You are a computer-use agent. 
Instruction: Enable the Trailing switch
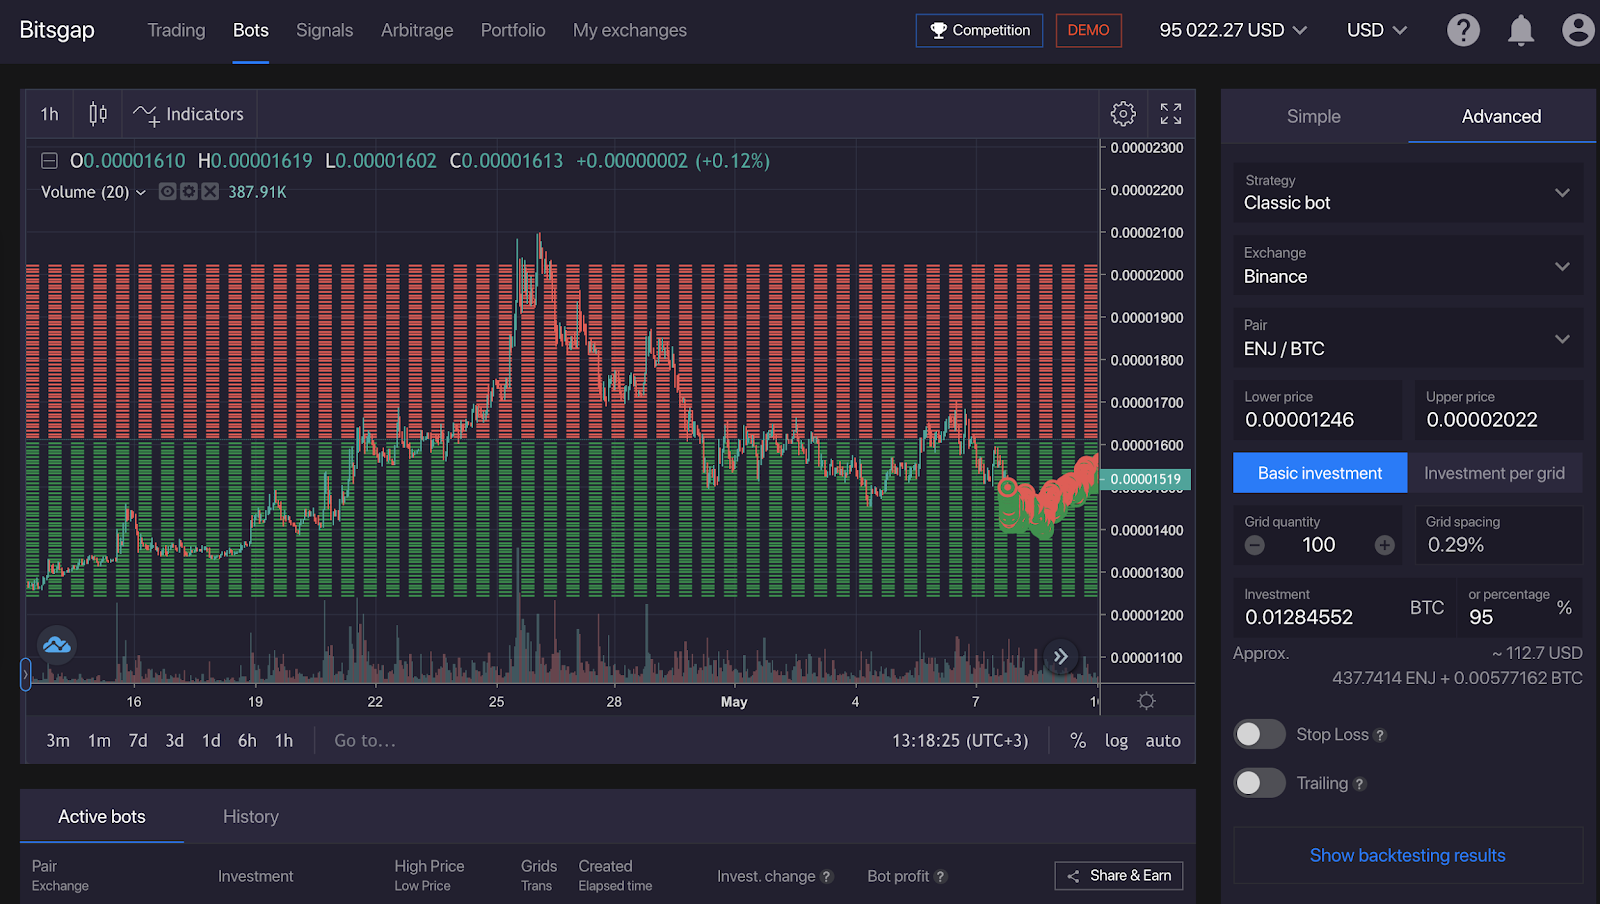tap(1259, 783)
